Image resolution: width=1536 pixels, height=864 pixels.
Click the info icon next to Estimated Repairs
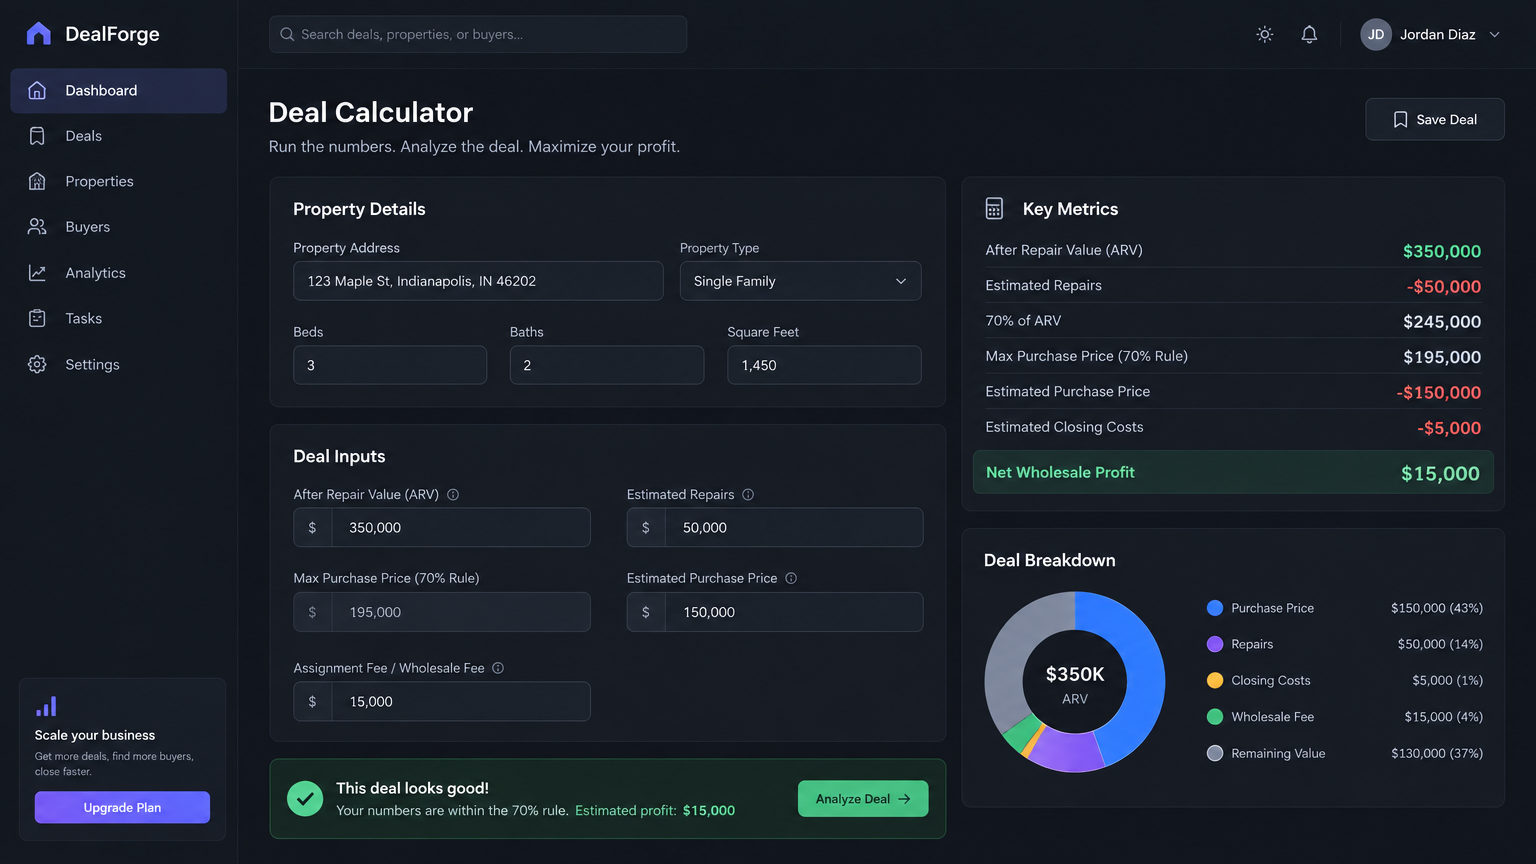click(x=748, y=494)
